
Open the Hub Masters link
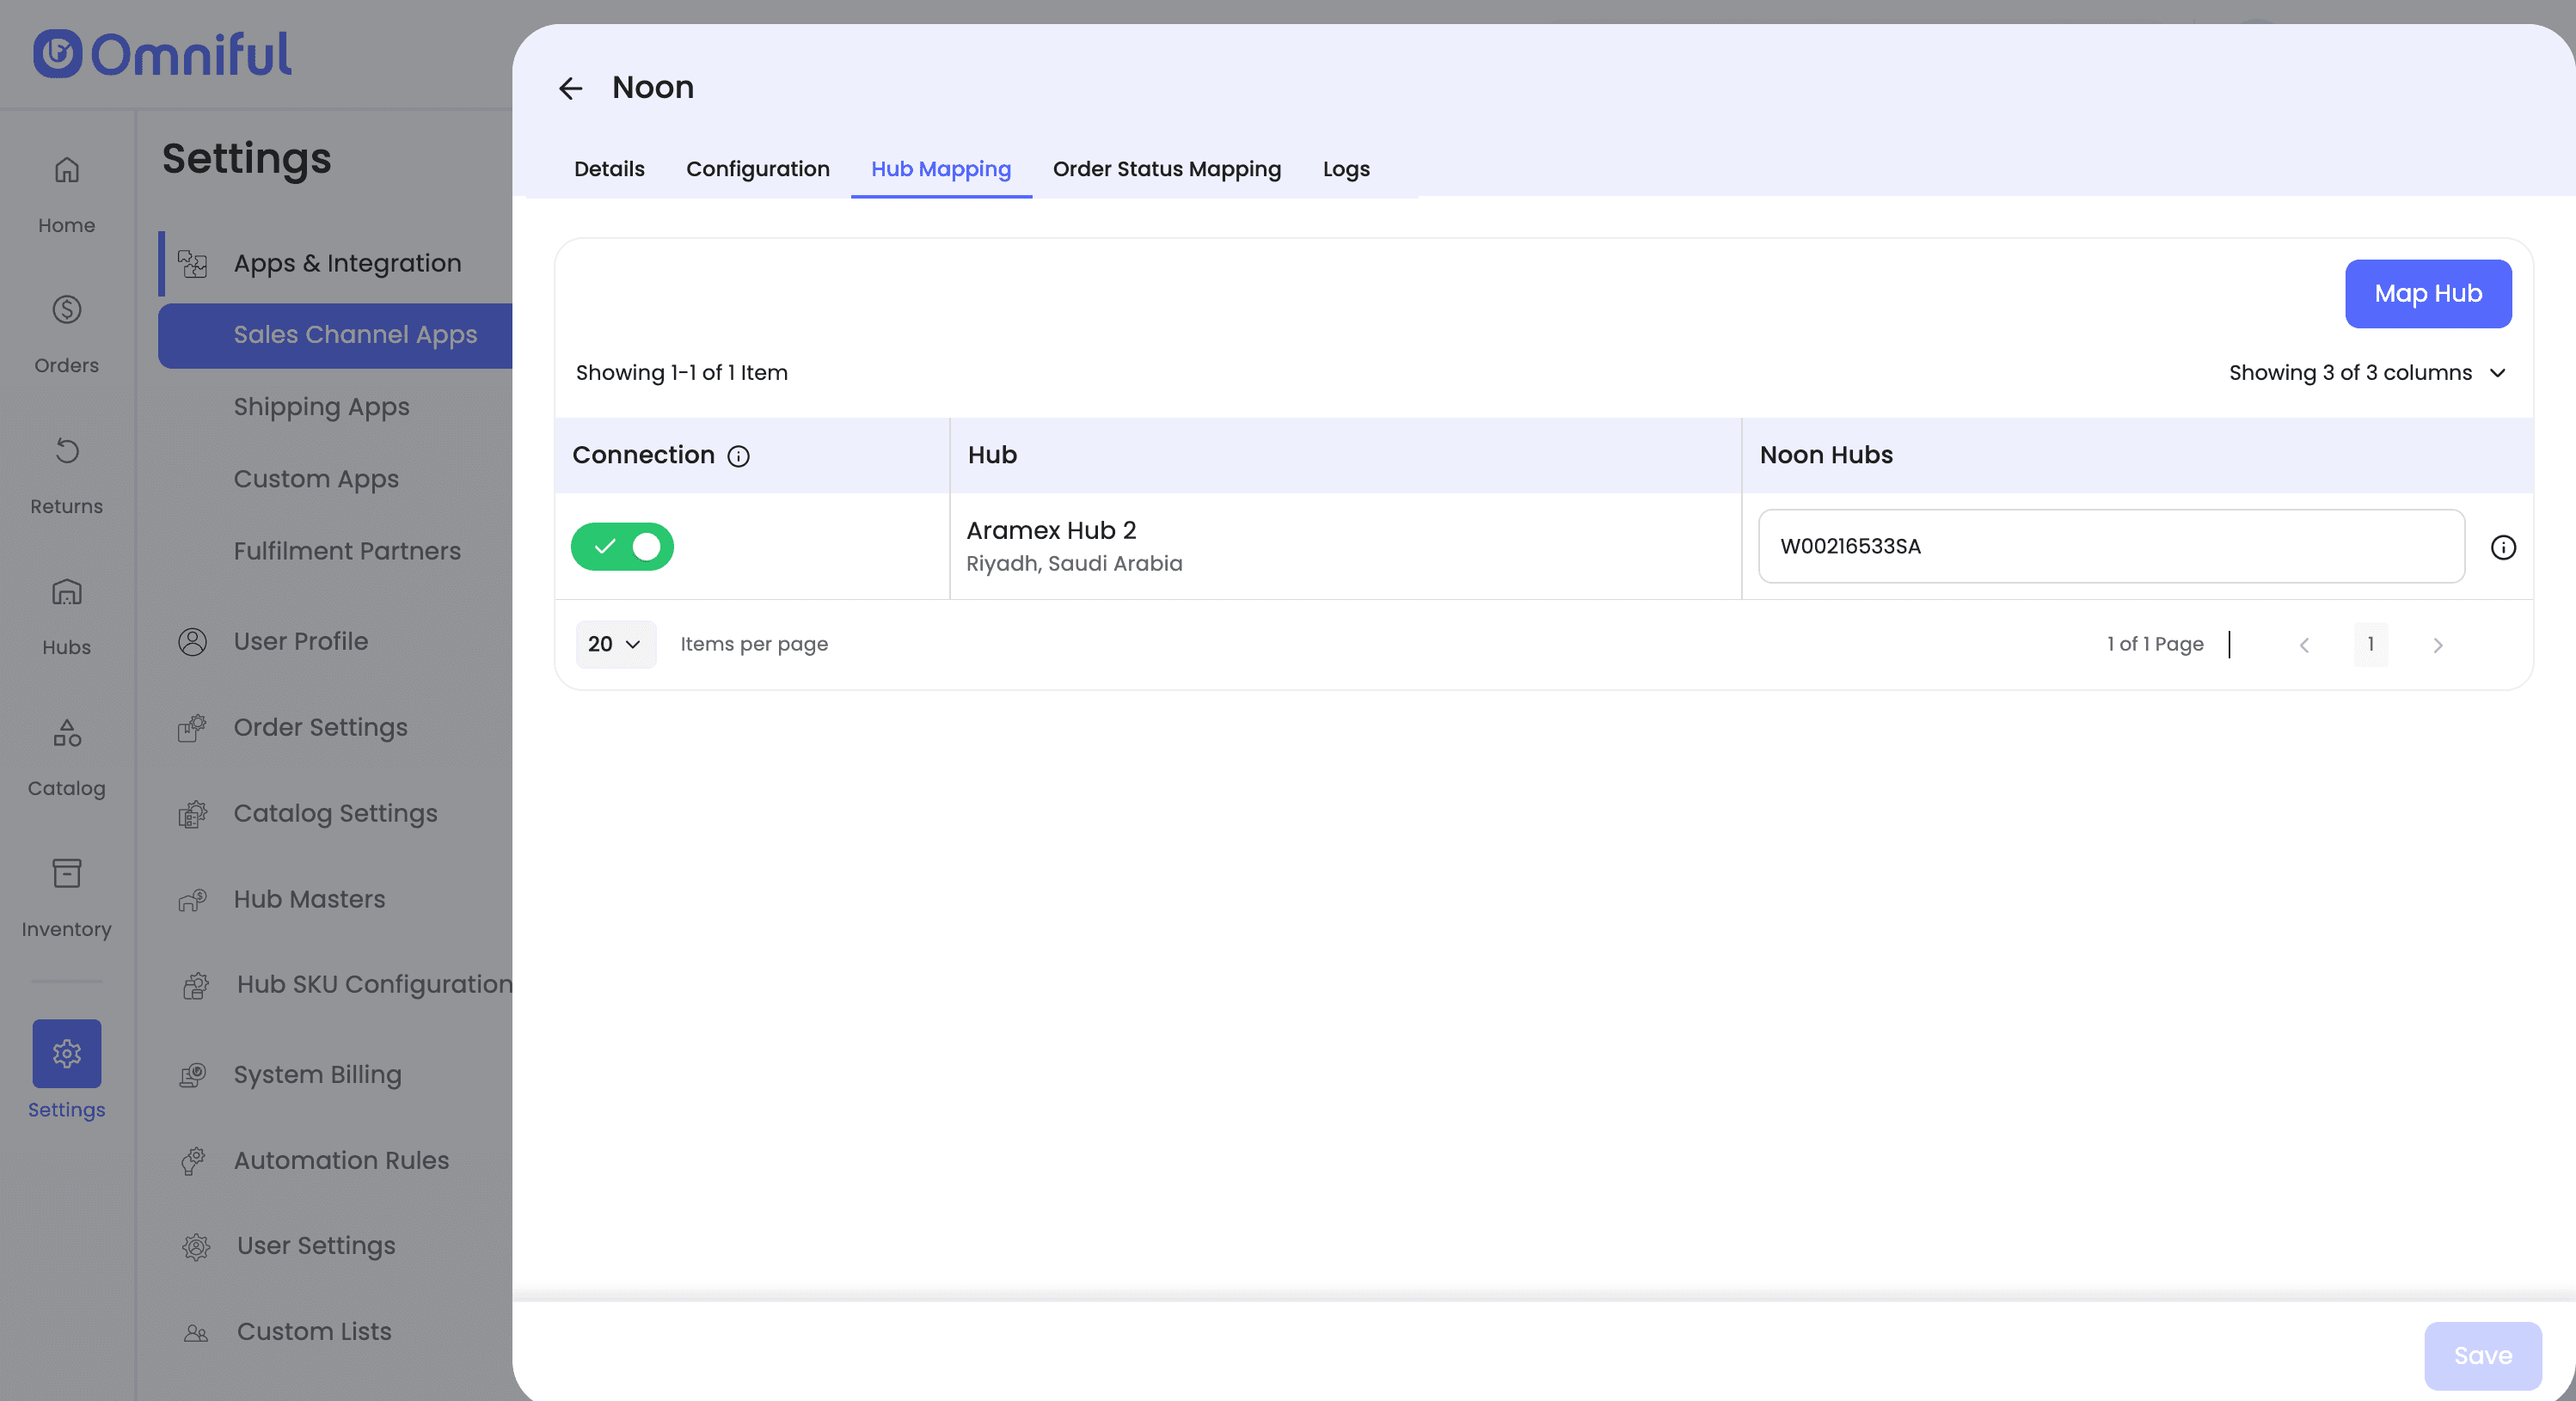coord(309,900)
